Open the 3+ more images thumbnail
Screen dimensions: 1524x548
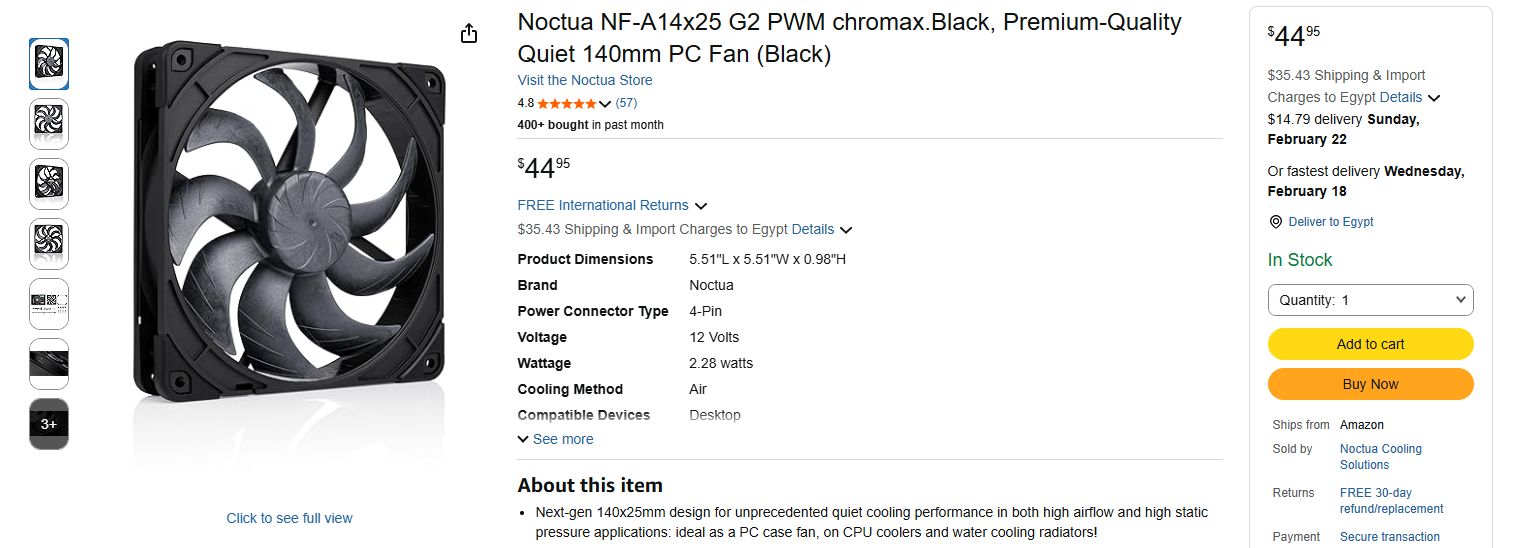[49, 424]
